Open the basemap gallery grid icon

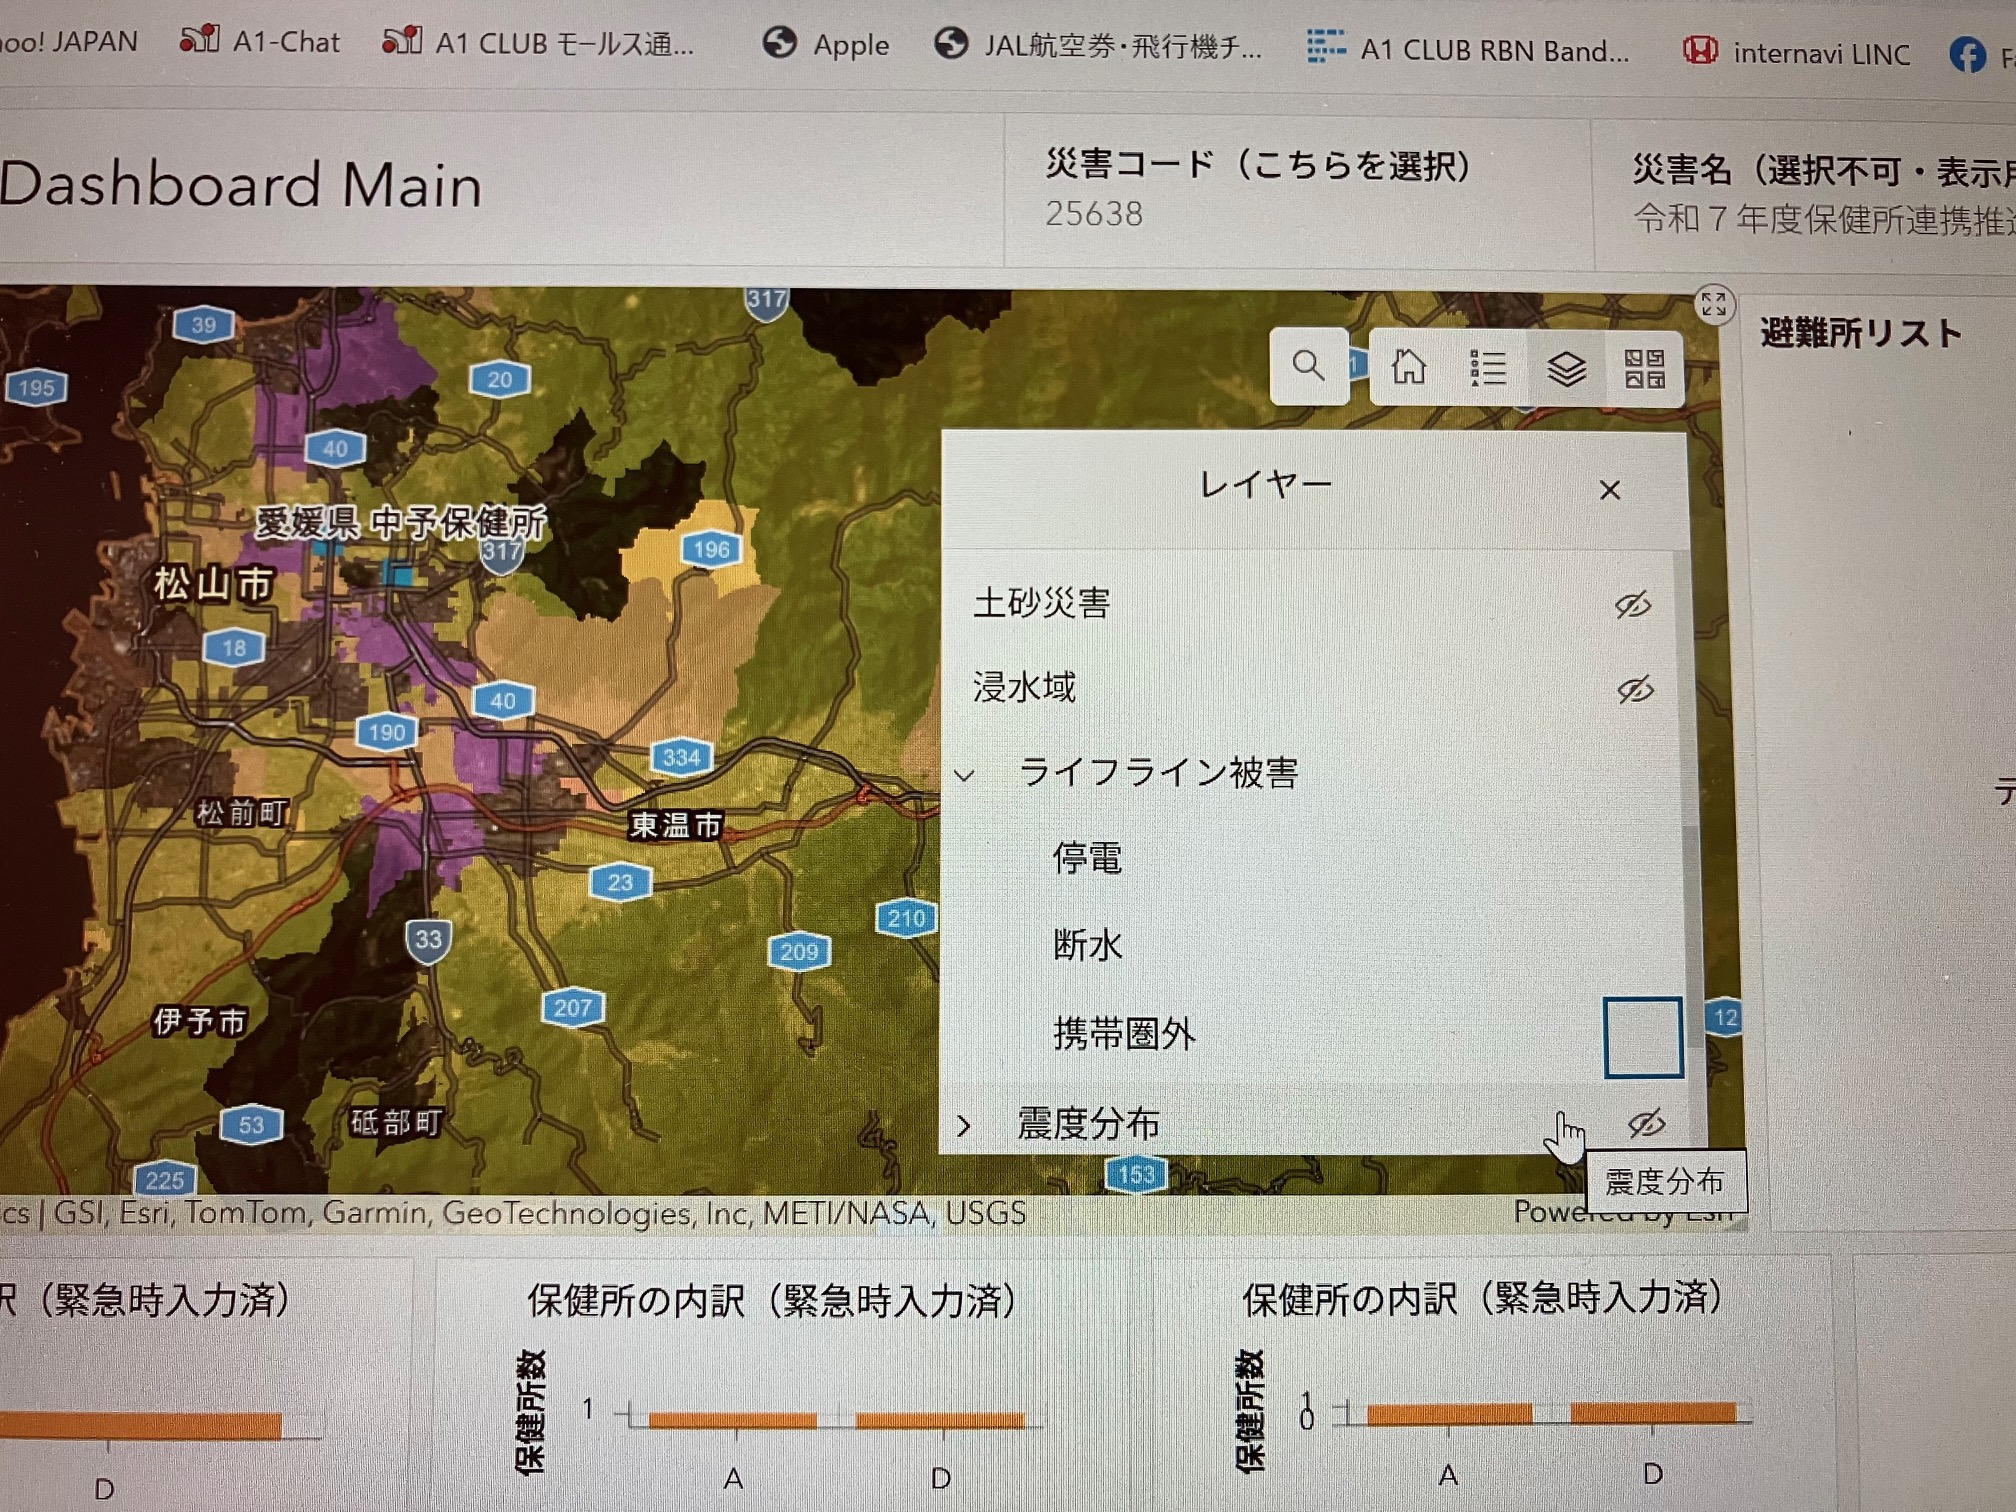(x=1644, y=369)
